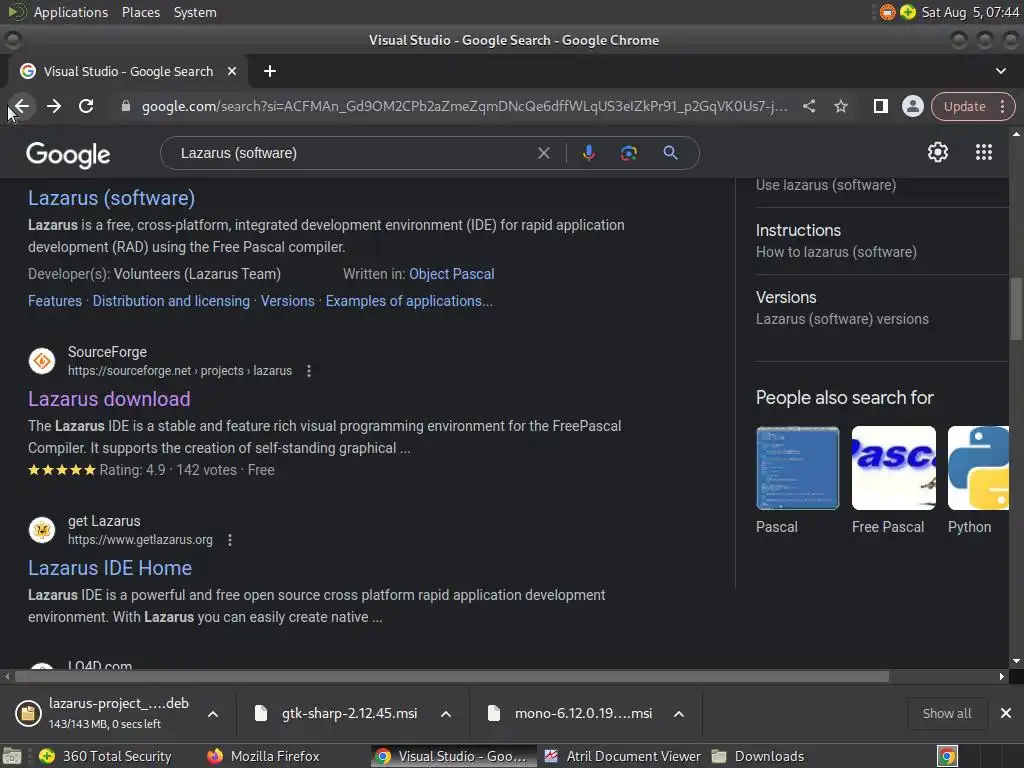Submit search with magnifier icon
The width and height of the screenshot is (1024, 768).
[x=670, y=153]
